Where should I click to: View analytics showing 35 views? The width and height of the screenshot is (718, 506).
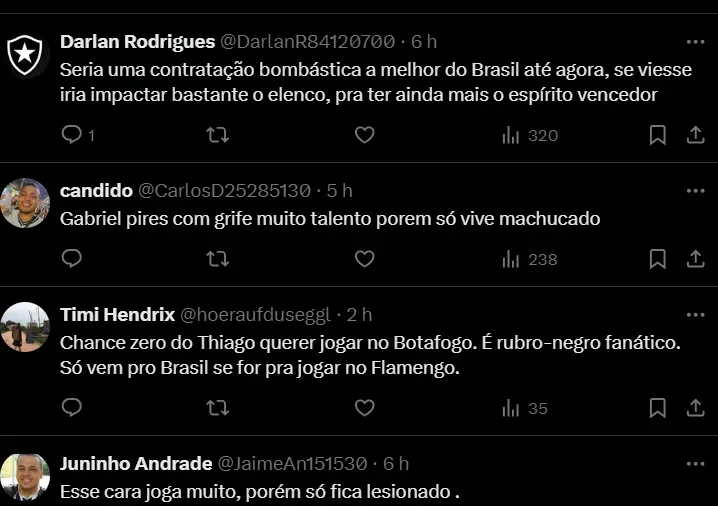[526, 408]
